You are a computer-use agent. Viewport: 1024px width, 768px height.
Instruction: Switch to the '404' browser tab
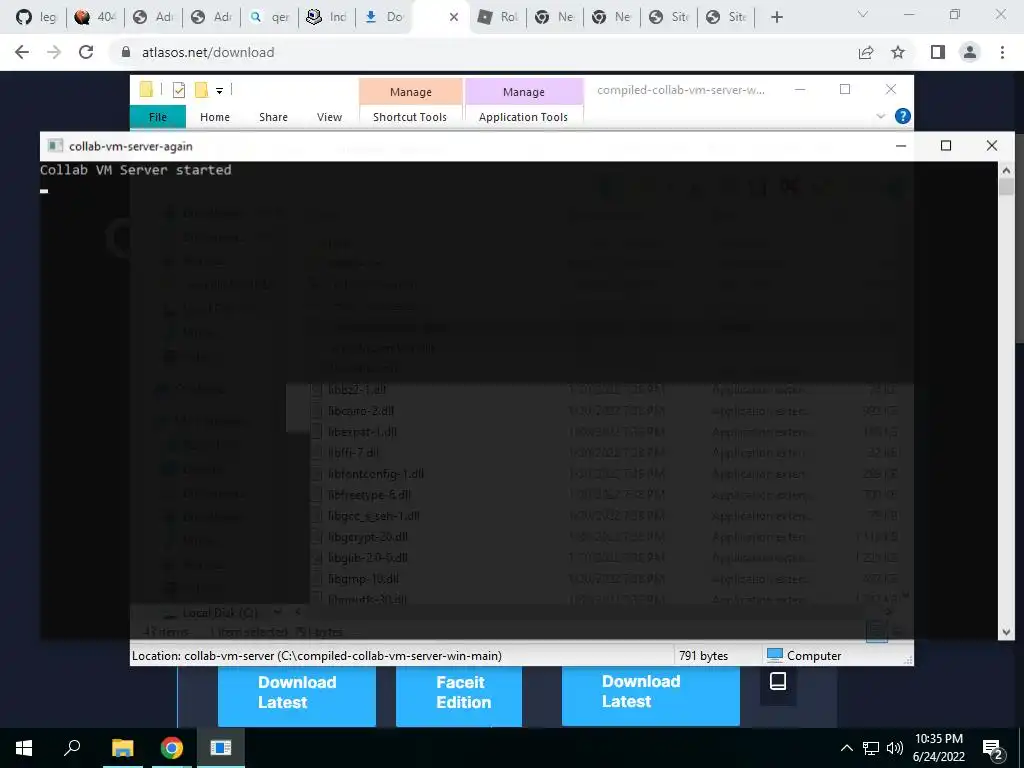coord(95,17)
